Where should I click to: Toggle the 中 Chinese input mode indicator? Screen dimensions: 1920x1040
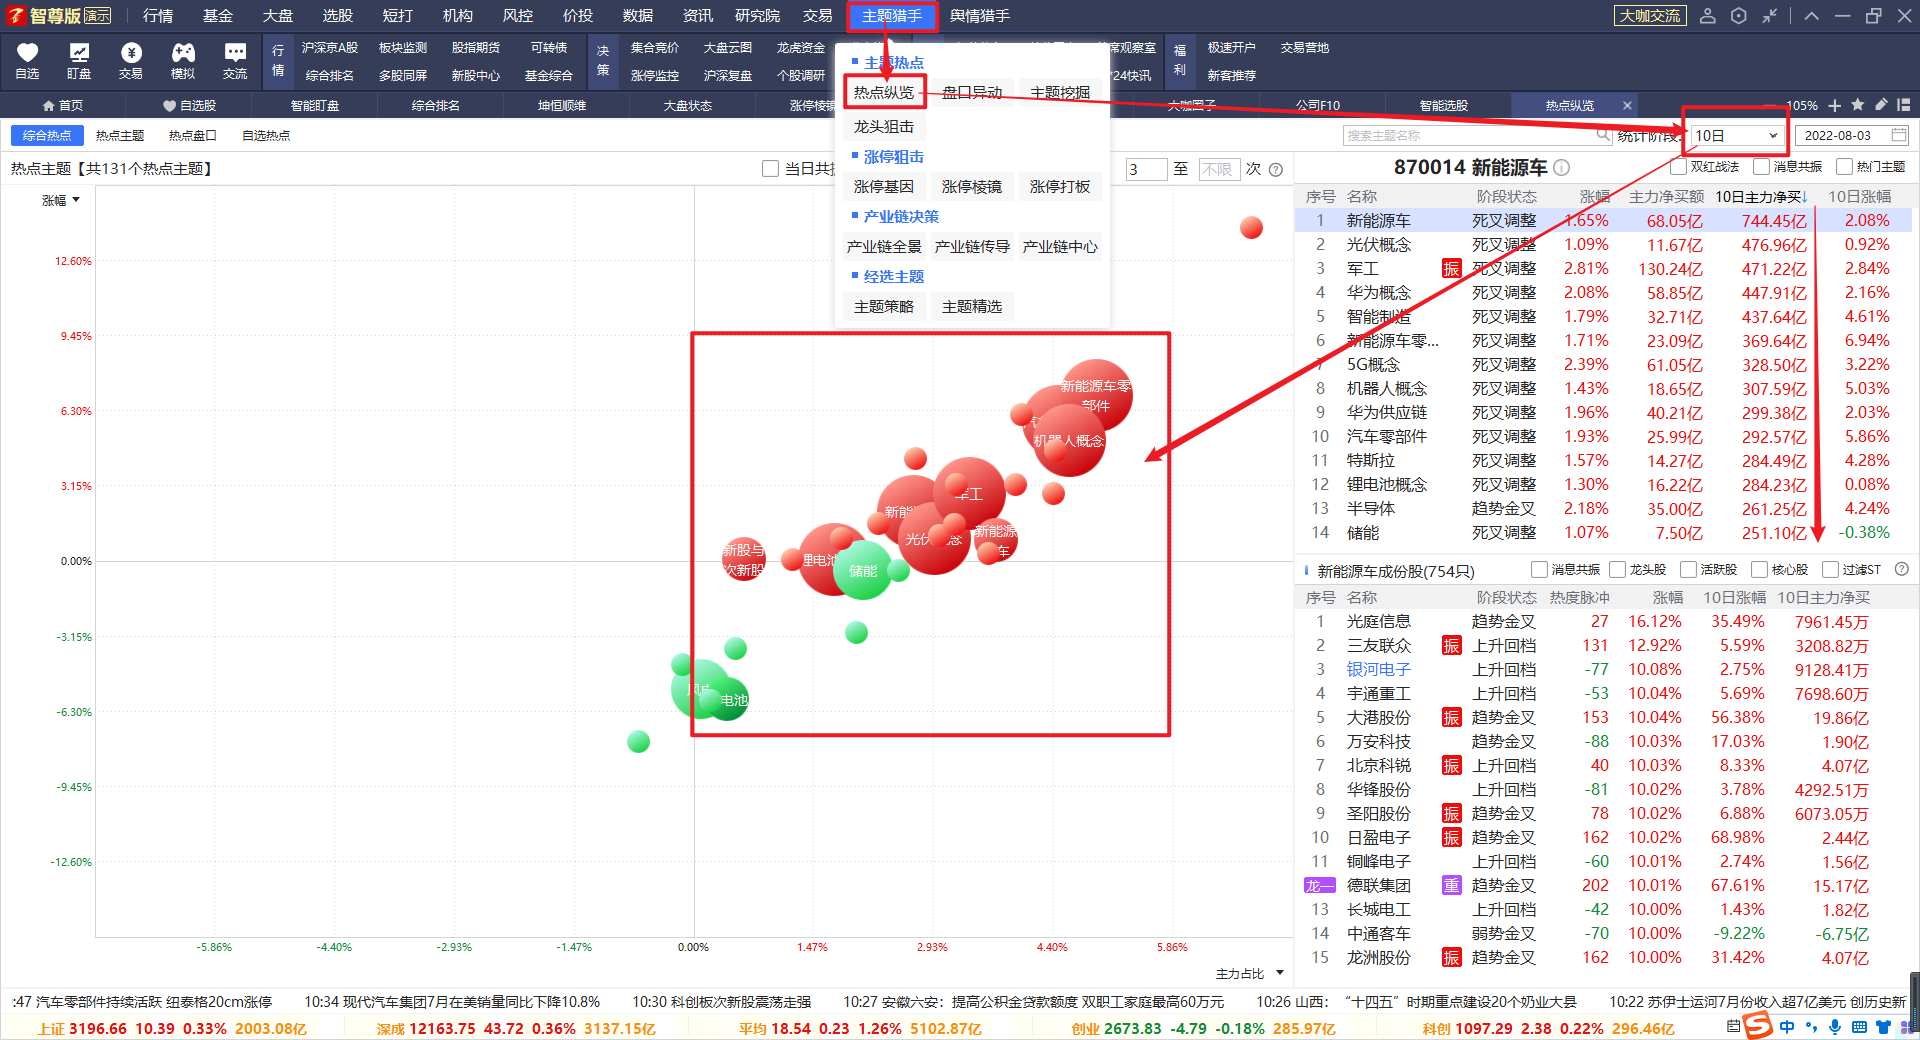(1787, 1027)
